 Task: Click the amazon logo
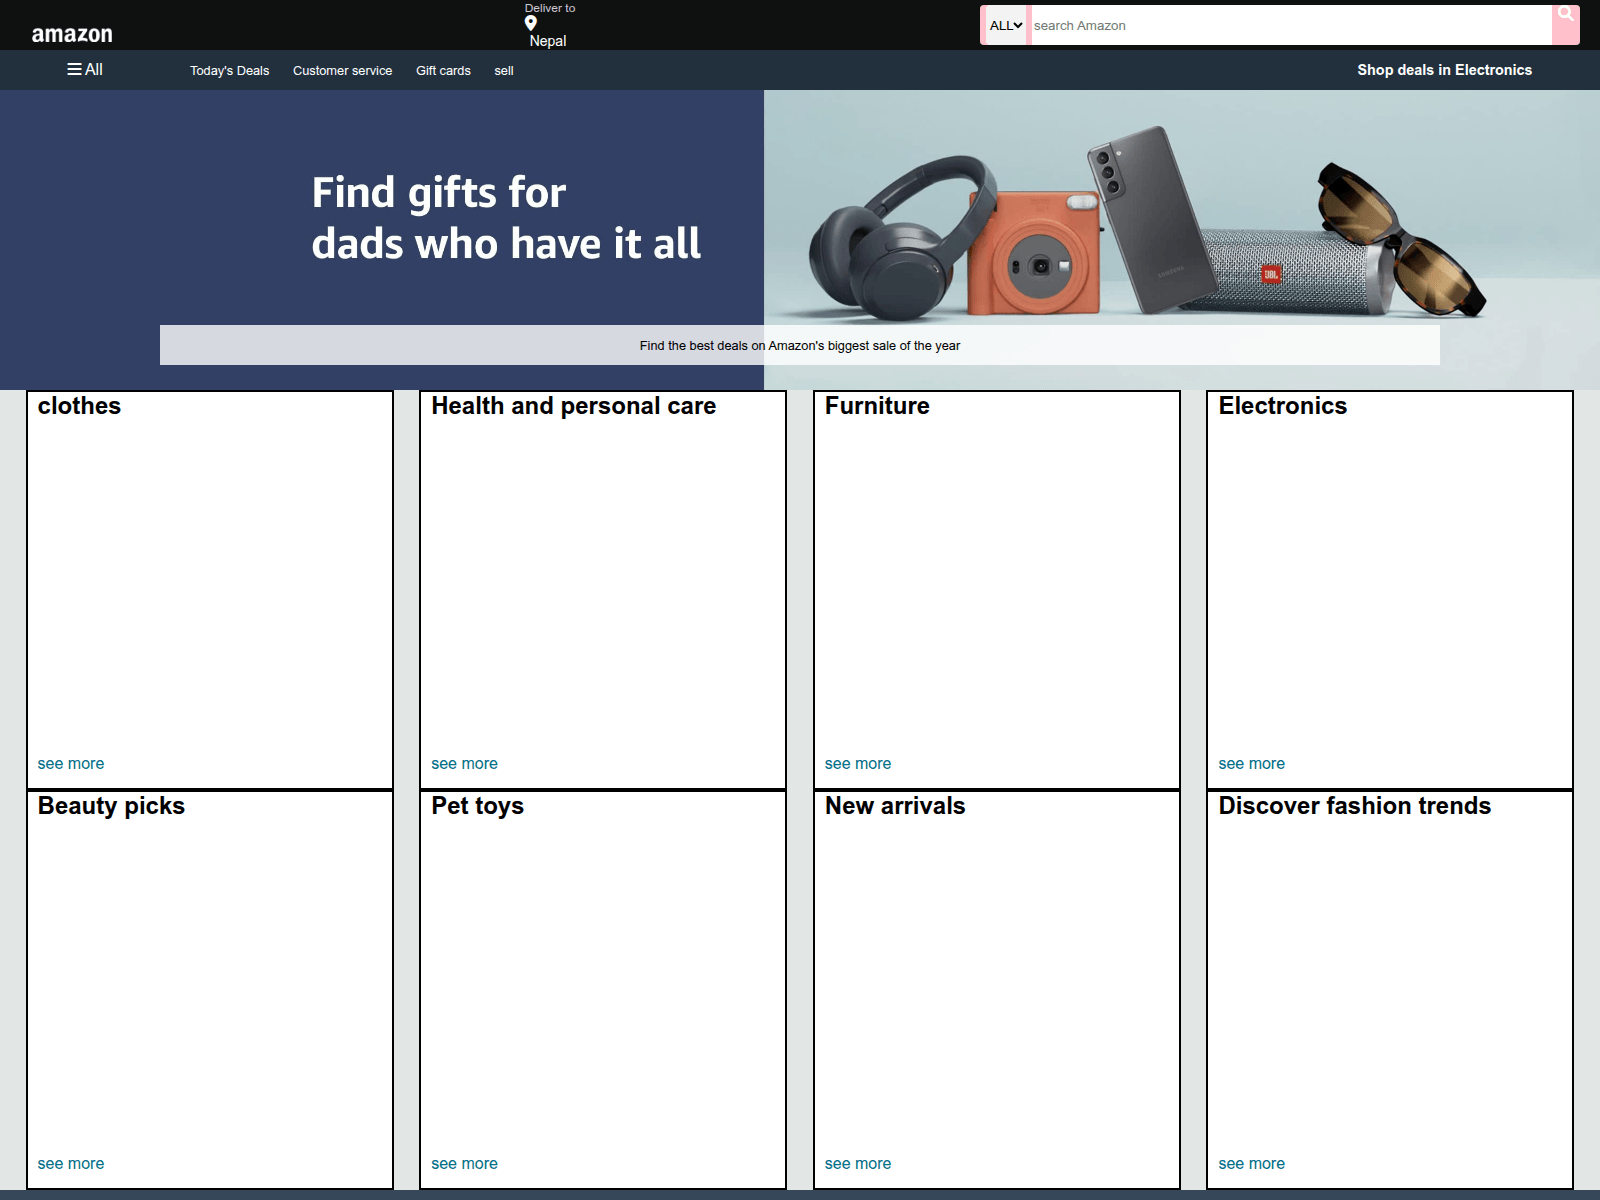click(x=72, y=34)
